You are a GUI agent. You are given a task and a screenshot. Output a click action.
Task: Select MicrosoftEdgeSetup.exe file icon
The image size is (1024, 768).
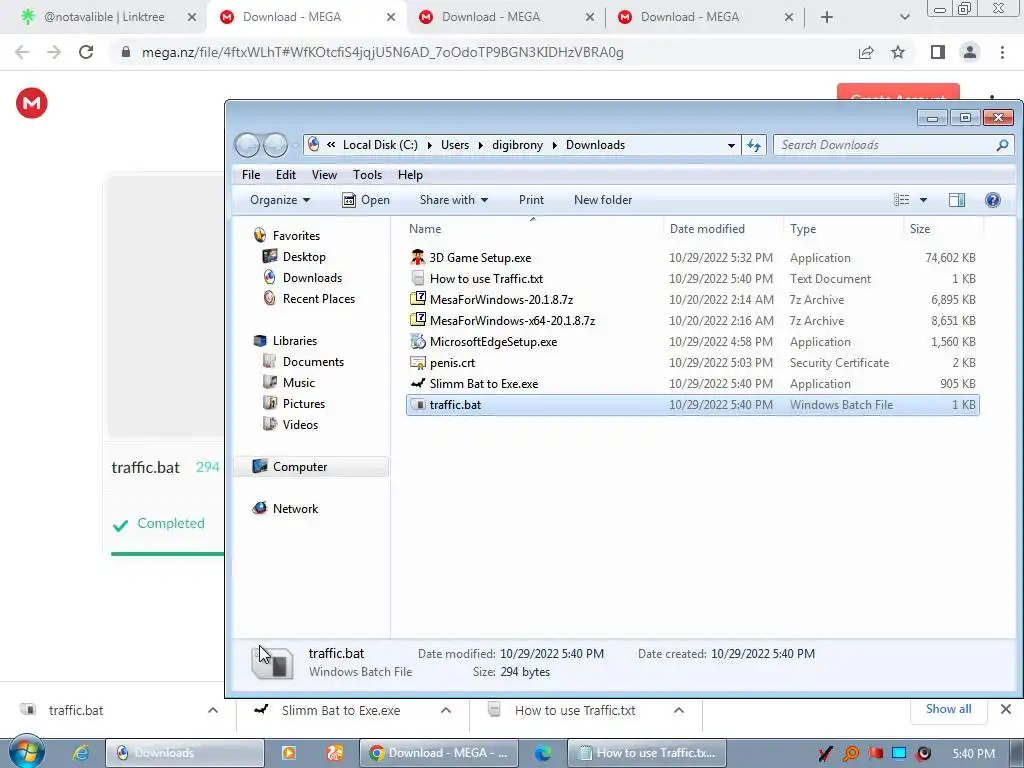click(x=418, y=342)
